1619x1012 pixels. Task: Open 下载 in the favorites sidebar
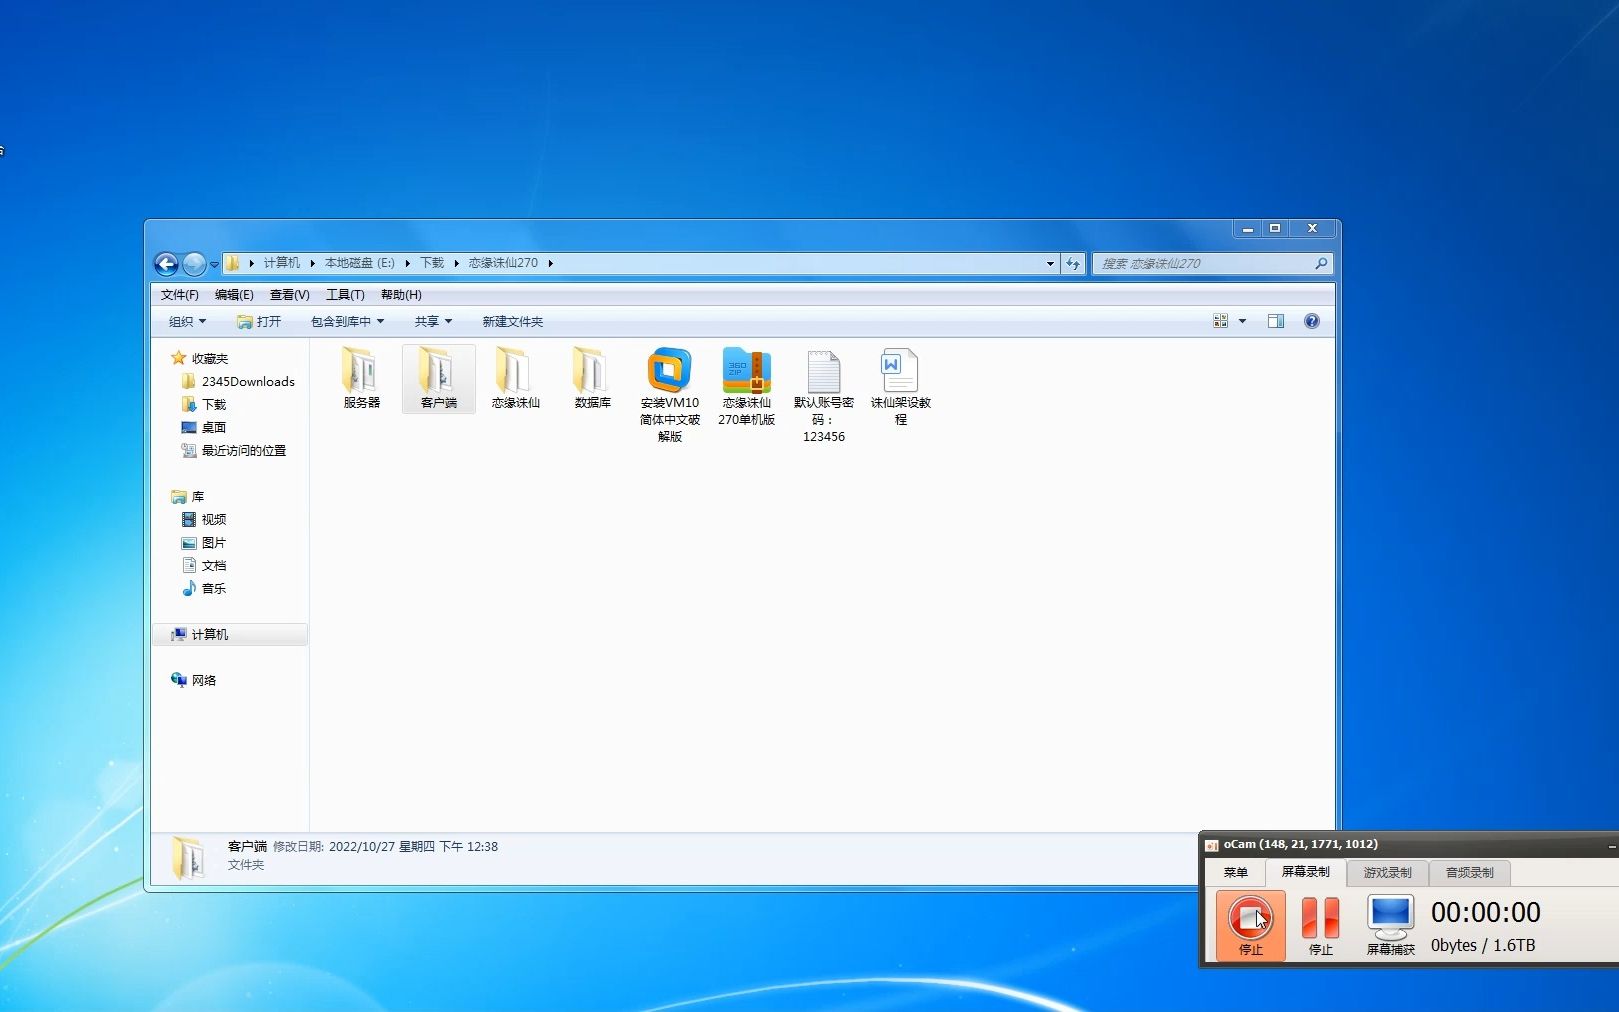[x=204, y=404]
